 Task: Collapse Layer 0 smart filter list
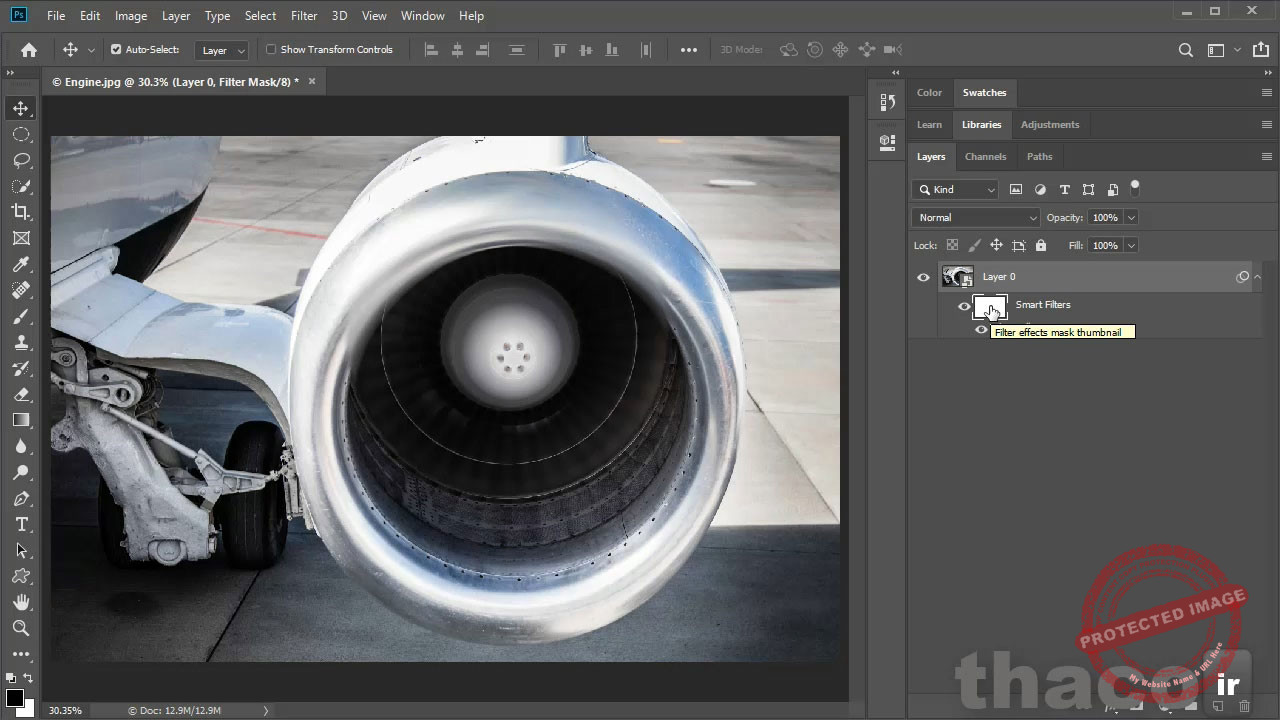click(x=1258, y=277)
